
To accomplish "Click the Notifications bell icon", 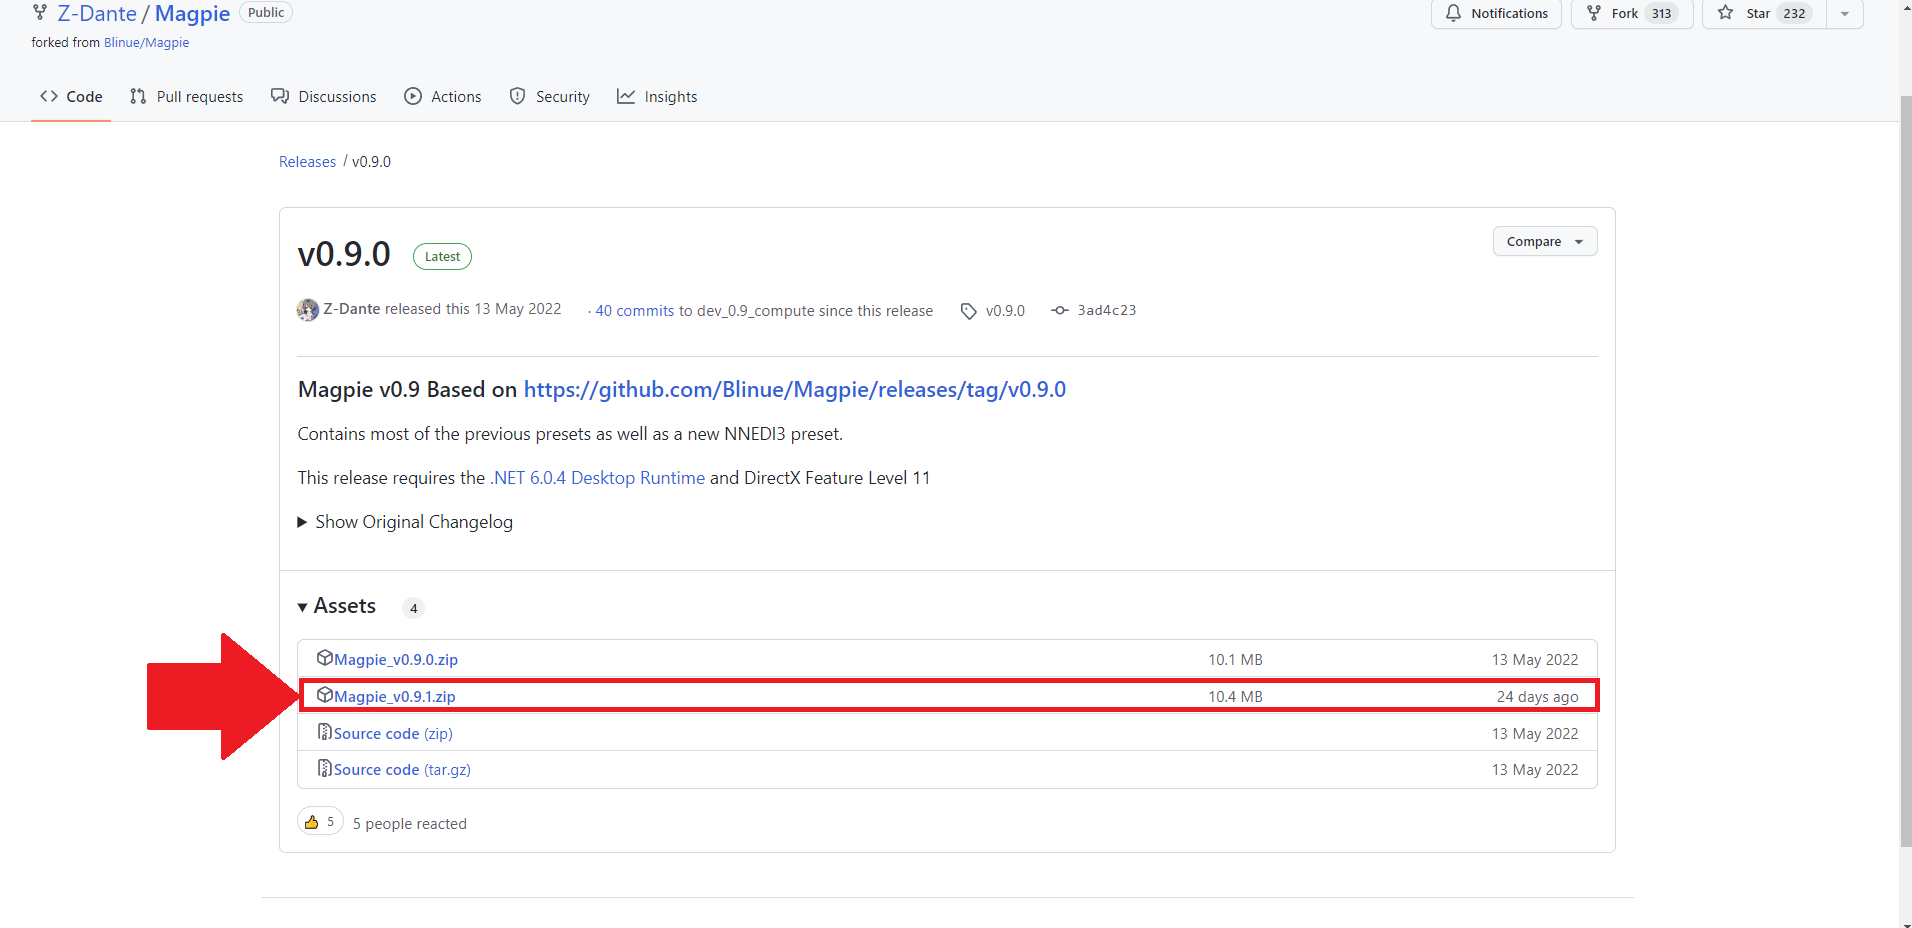I will (x=1453, y=13).
